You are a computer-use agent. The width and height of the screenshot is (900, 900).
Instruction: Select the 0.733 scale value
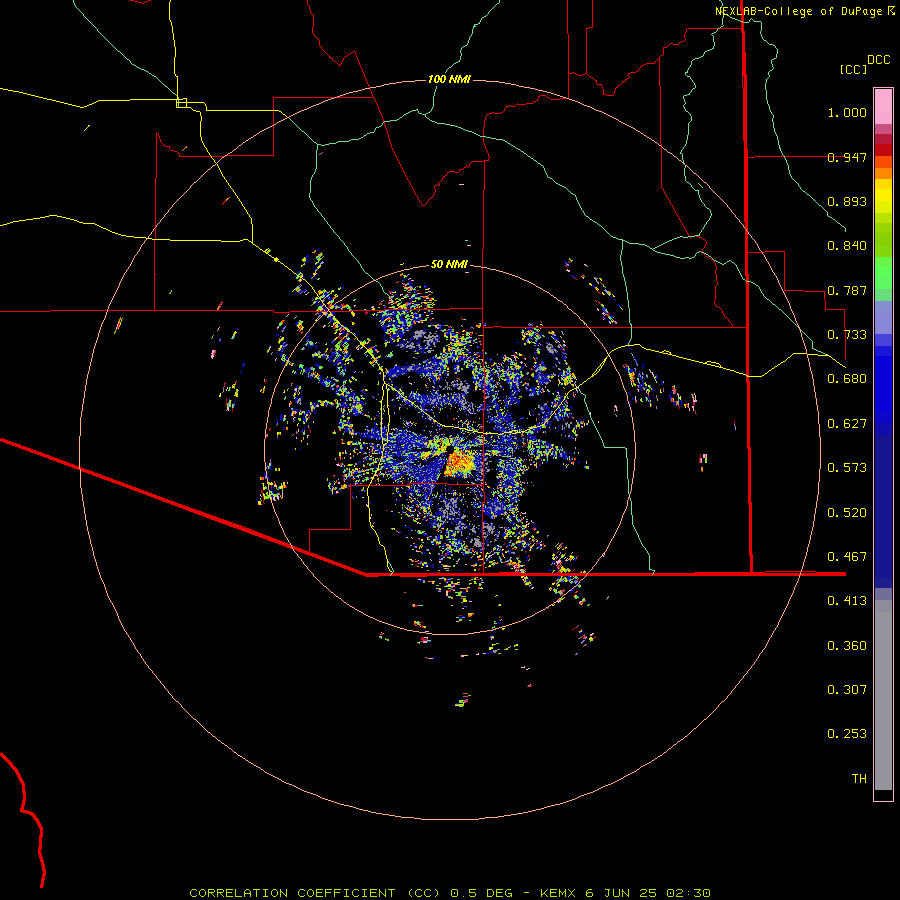847,335
